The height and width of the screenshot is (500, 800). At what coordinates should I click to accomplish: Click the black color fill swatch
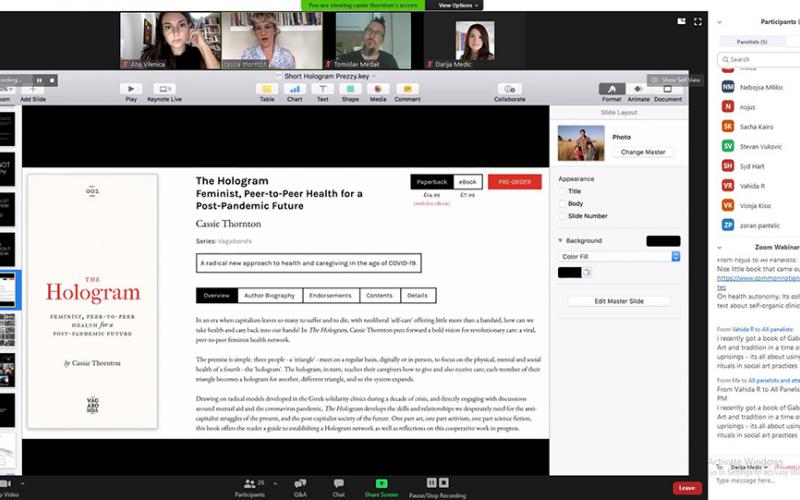pyautogui.click(x=569, y=272)
